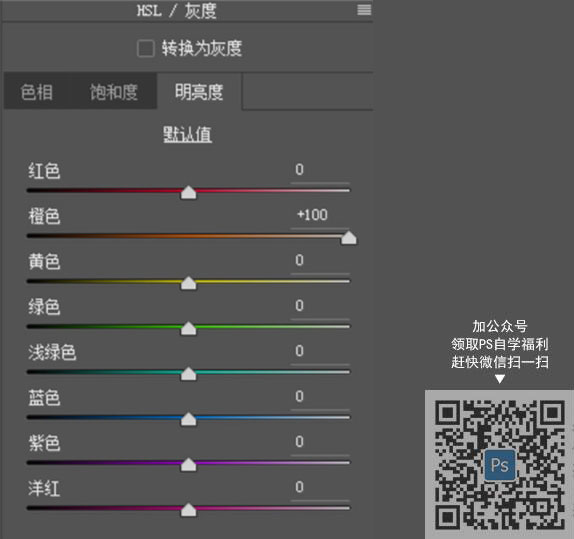
Task: Click the 绿色 value field
Action: click(x=320, y=308)
